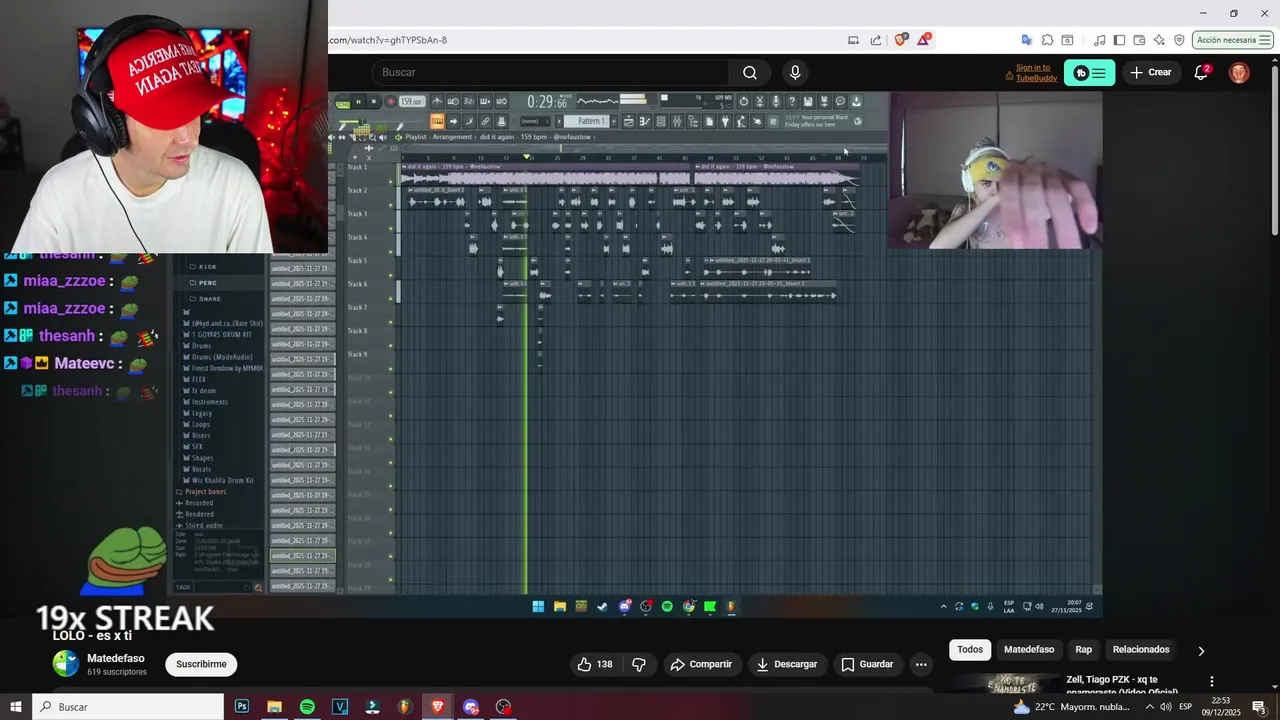Toggle the FL Studio metronome icon

pos(437,101)
